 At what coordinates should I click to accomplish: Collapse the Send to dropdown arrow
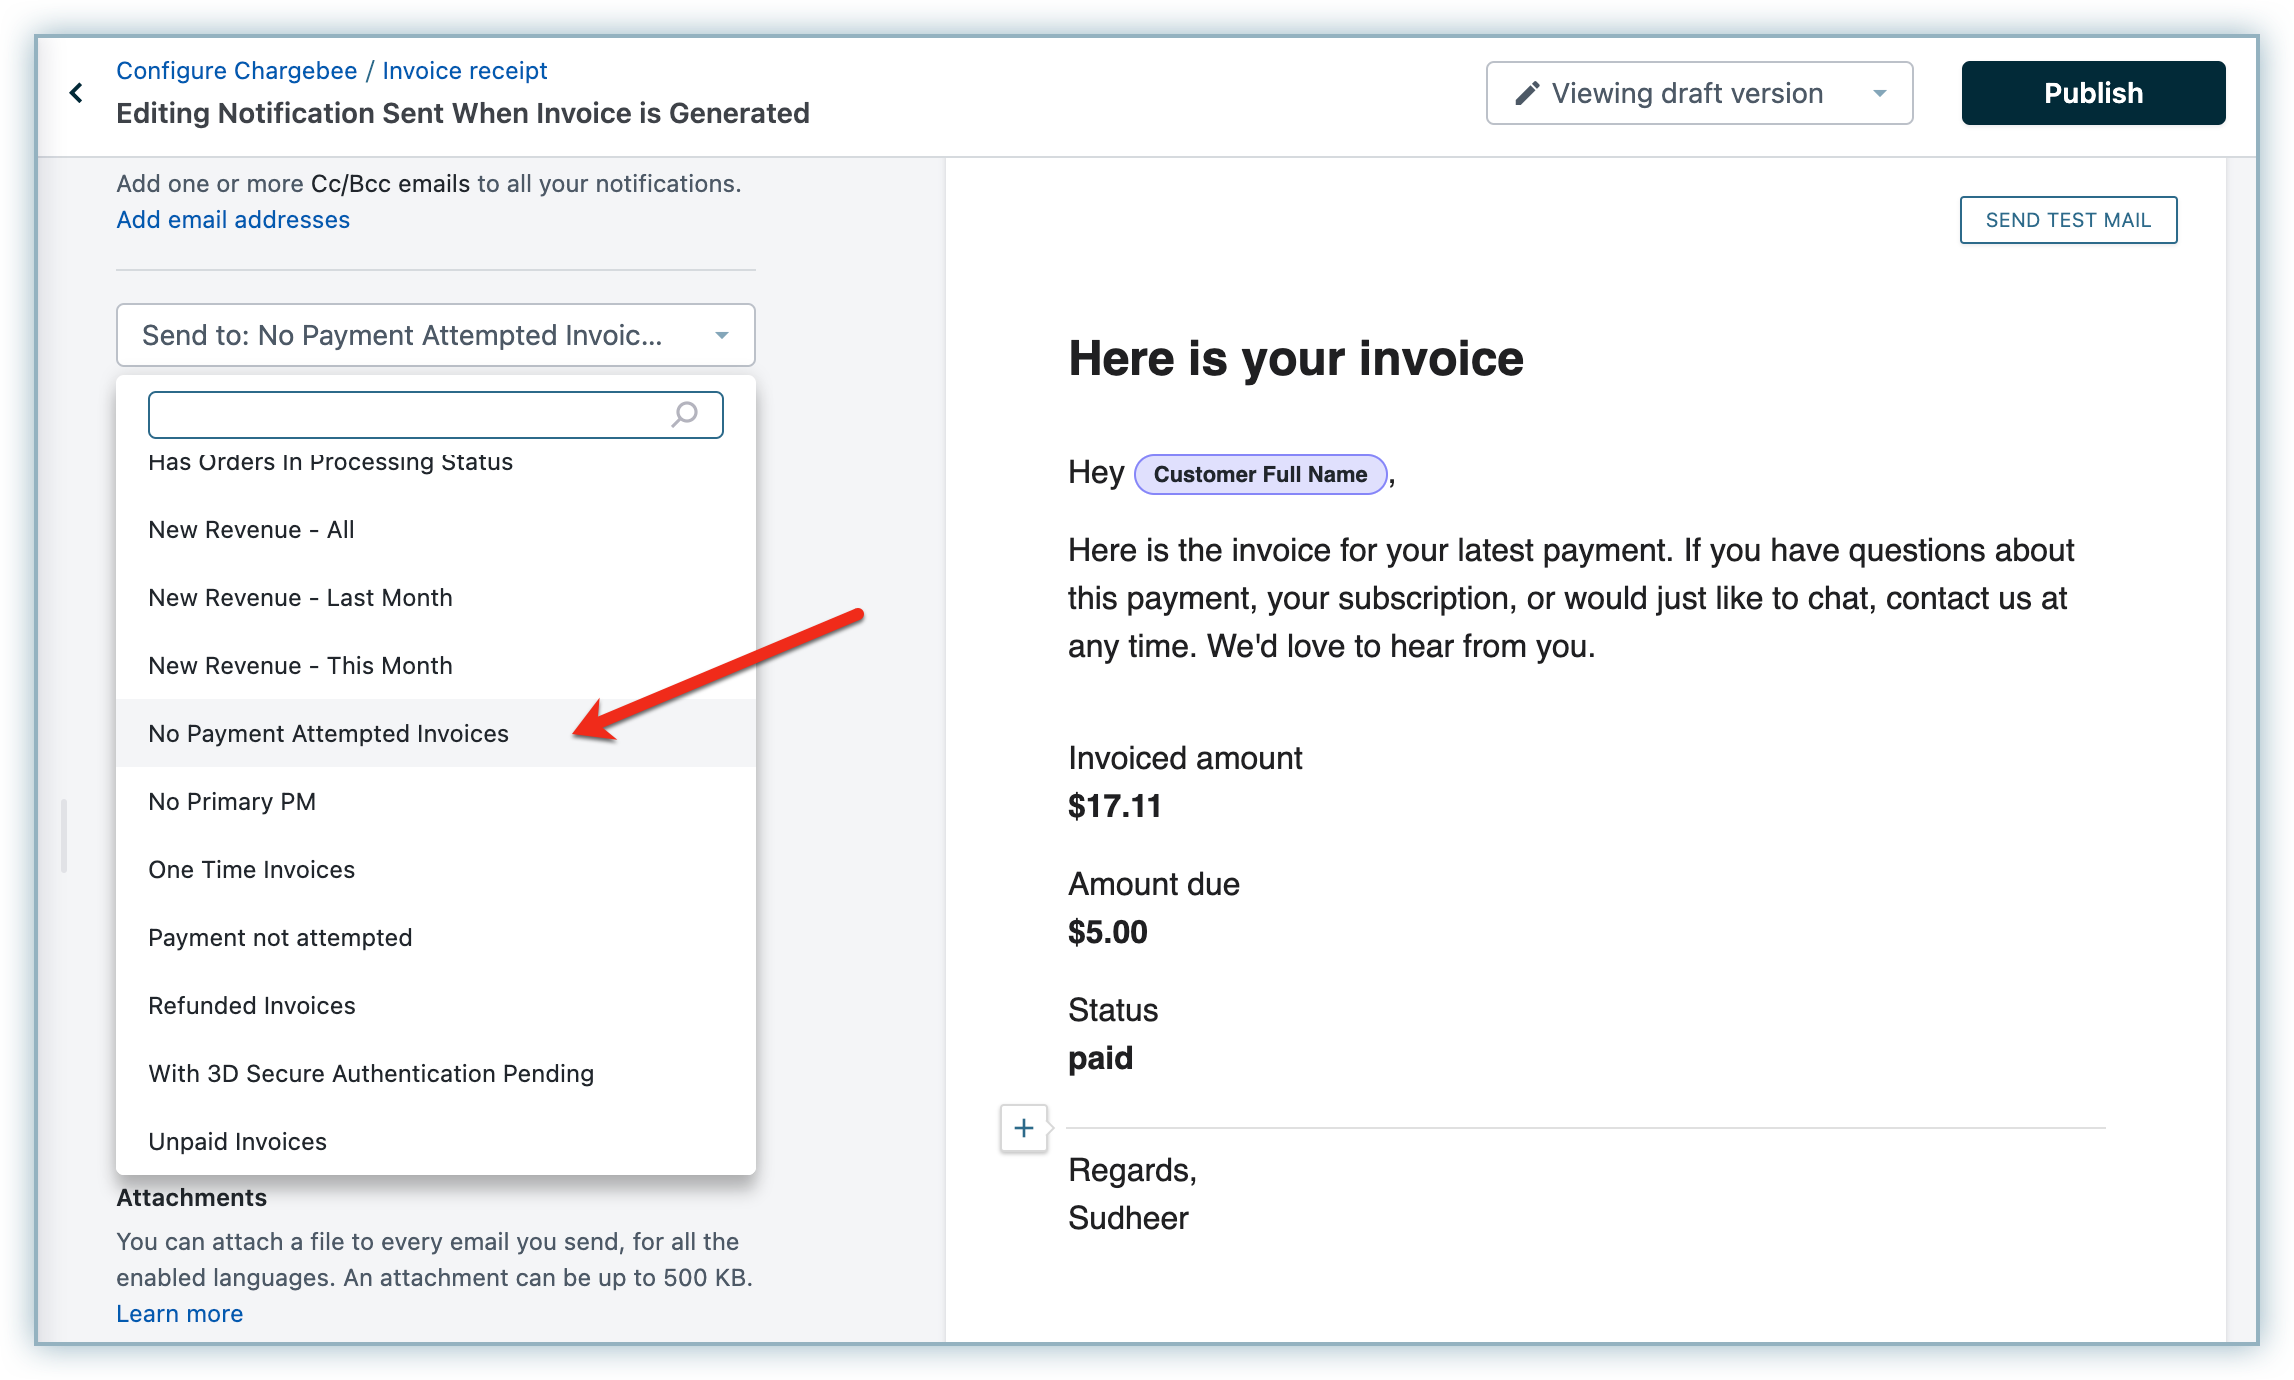tap(722, 335)
